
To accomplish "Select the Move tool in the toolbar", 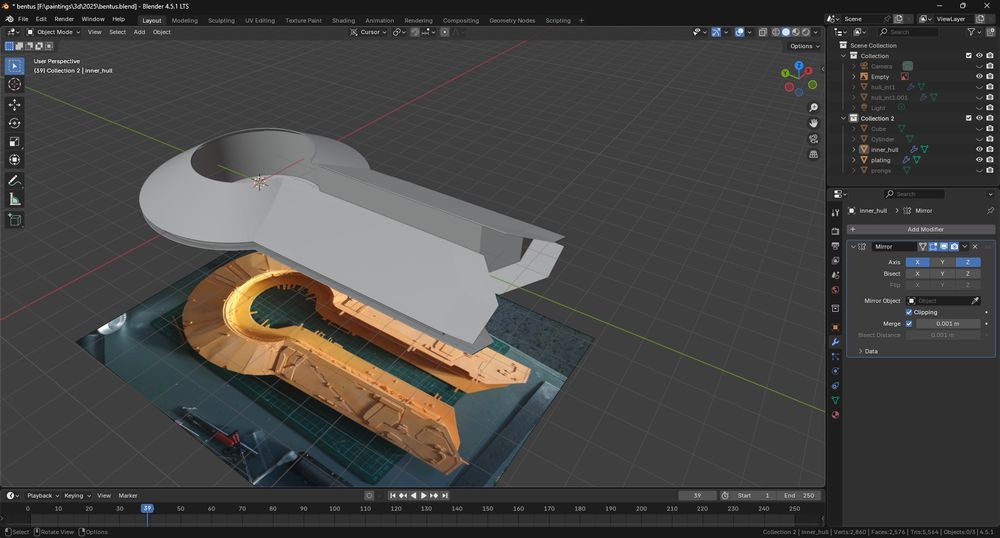I will (15, 104).
